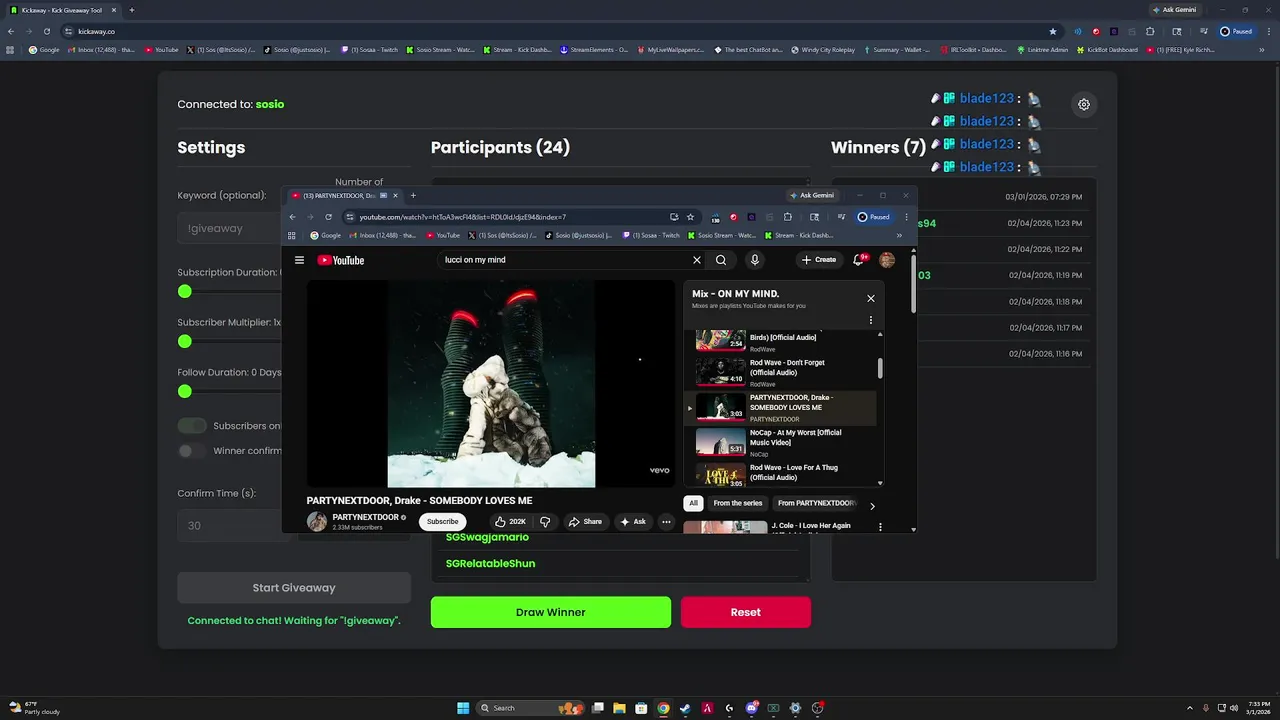Open Sosaa - Twitch bookmark in Kickaway window

pos(369,49)
